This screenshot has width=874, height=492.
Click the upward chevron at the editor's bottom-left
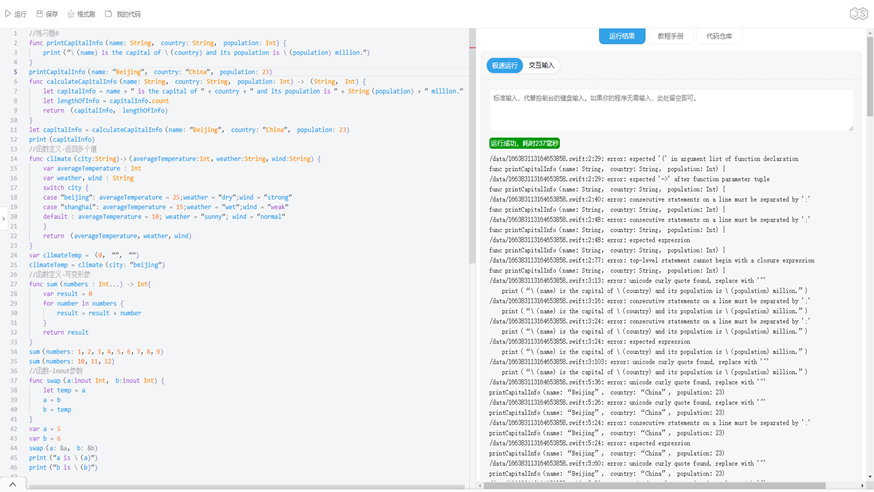[x=12, y=485]
